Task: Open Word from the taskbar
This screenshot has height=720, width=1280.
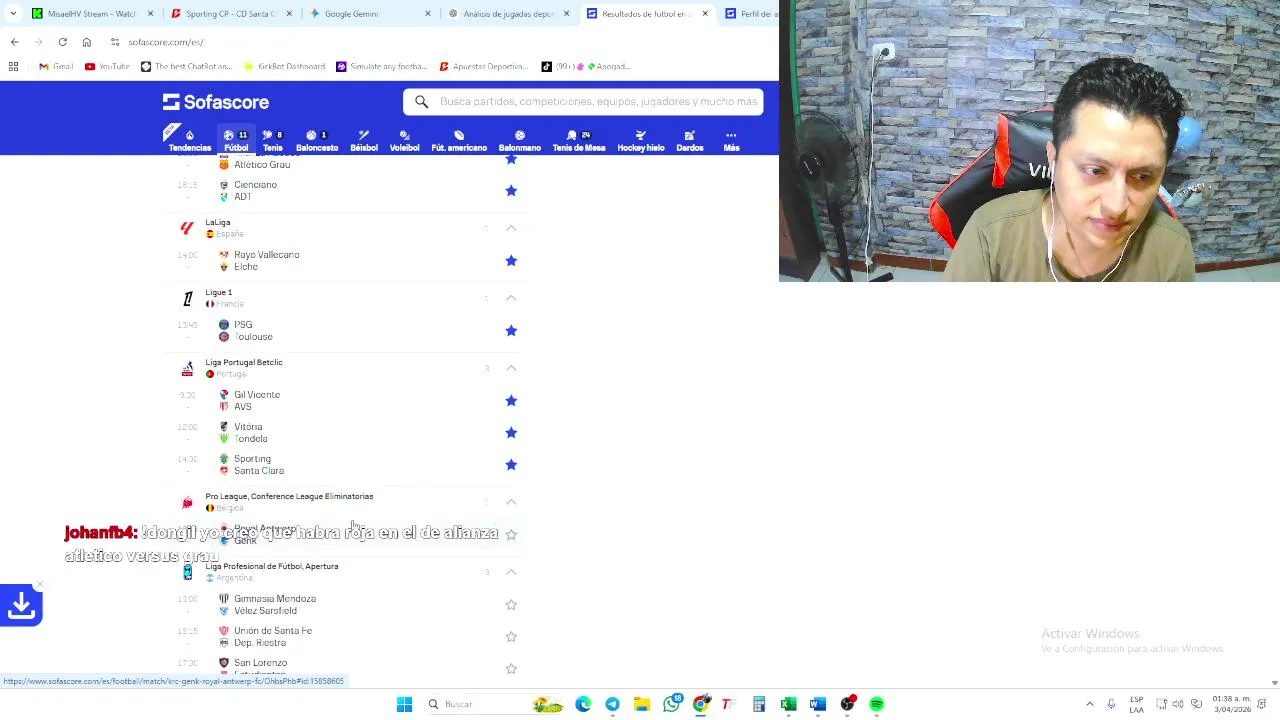Action: point(818,704)
